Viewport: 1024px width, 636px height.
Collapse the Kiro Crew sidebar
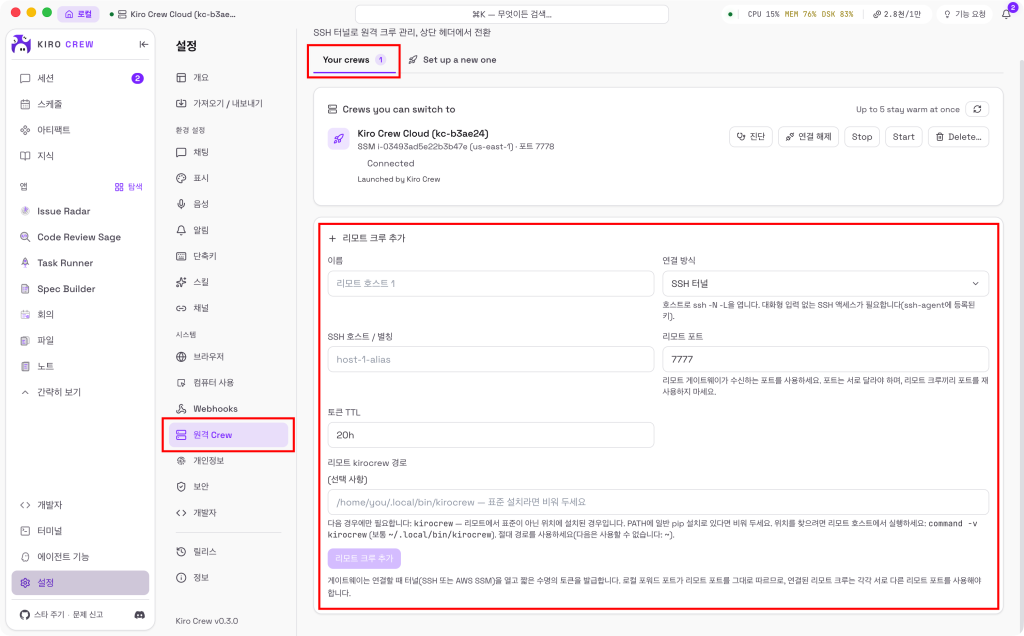coord(144,44)
